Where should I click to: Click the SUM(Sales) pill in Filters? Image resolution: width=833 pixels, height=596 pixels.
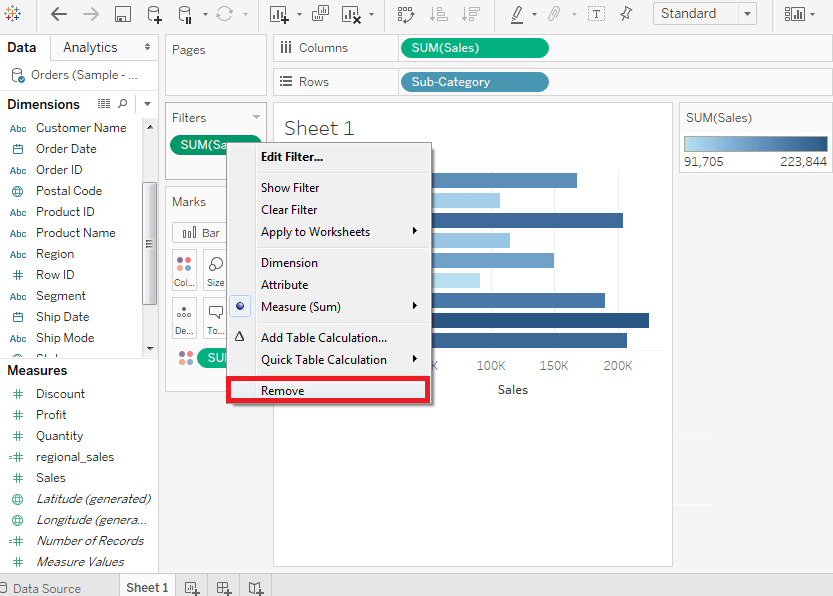[x=199, y=144]
